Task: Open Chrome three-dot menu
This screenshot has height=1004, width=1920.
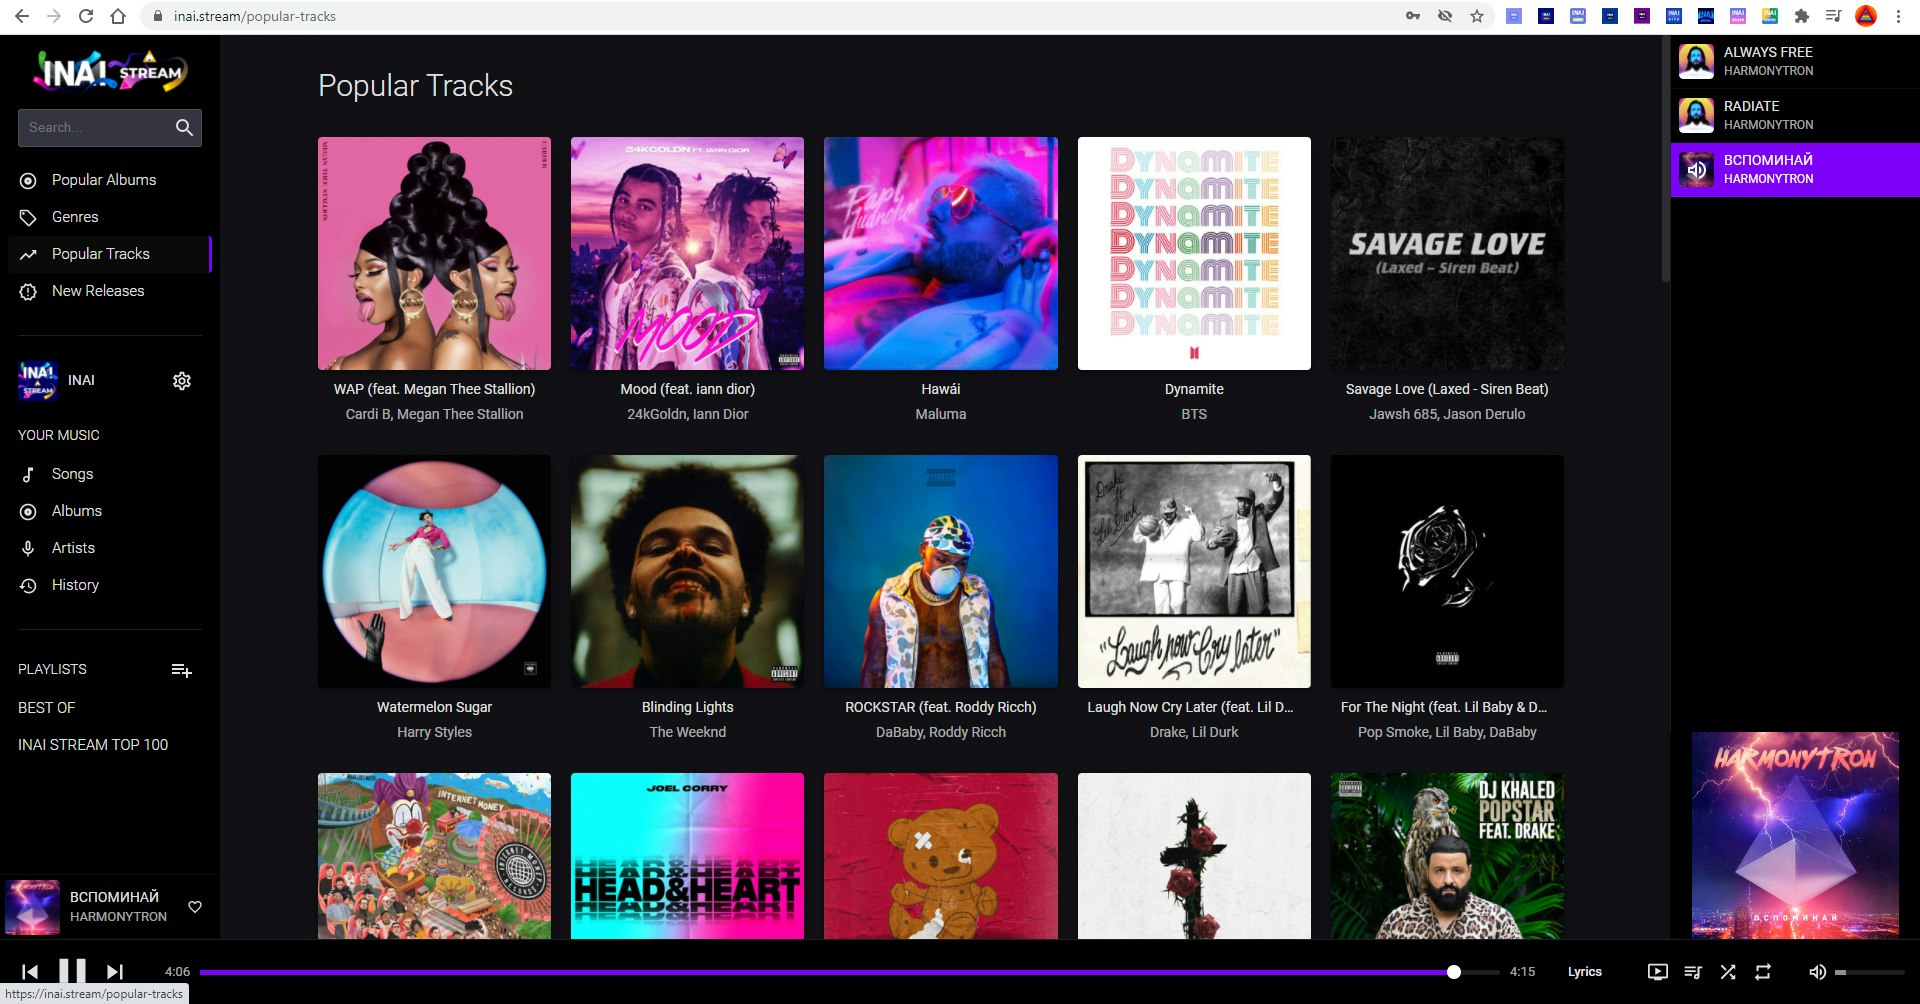Action: [1898, 16]
